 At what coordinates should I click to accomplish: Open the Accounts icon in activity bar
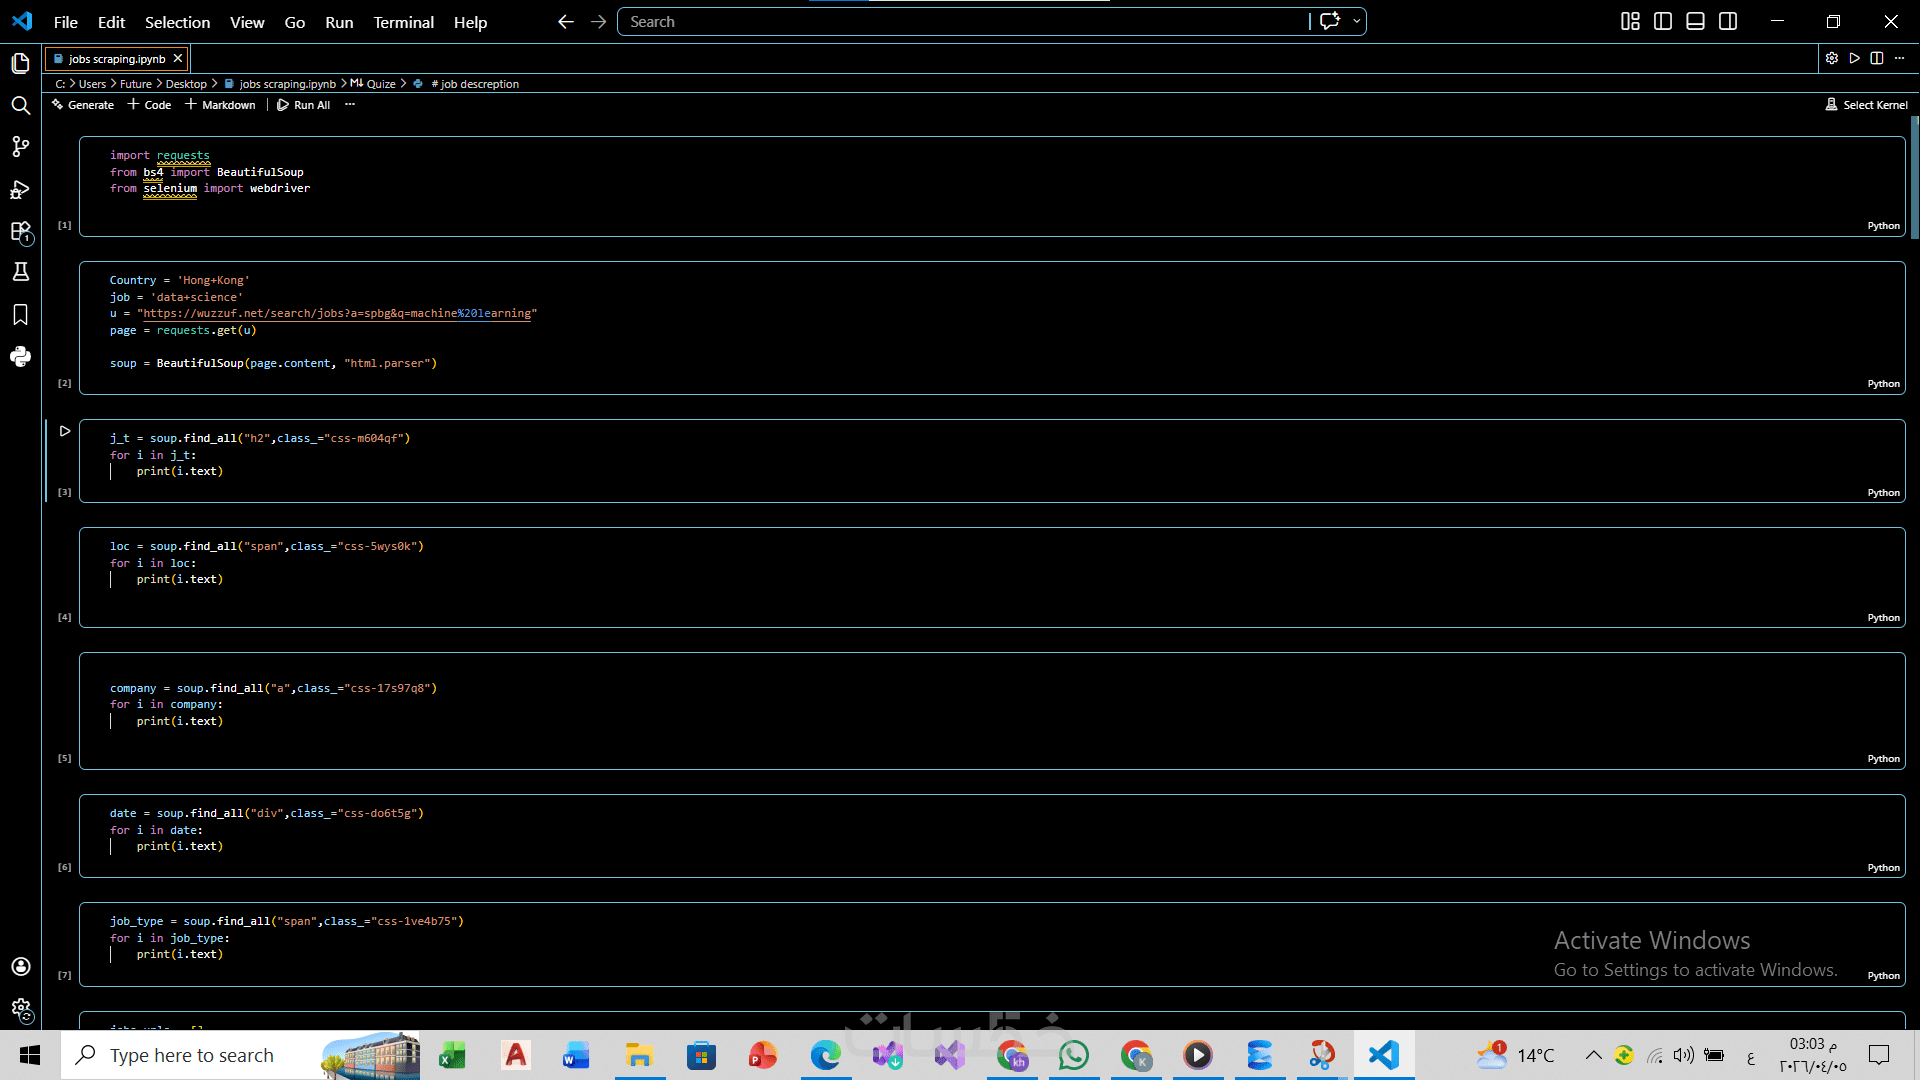(x=20, y=966)
